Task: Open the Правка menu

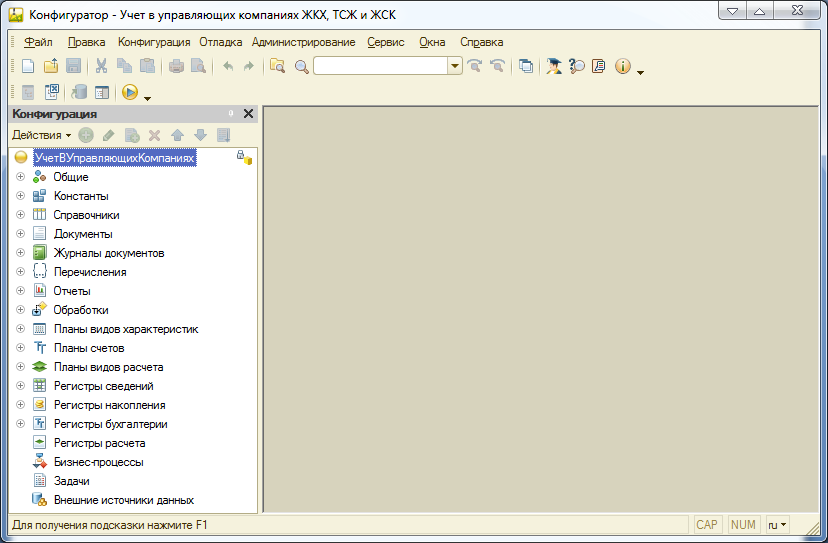Action: tap(86, 42)
